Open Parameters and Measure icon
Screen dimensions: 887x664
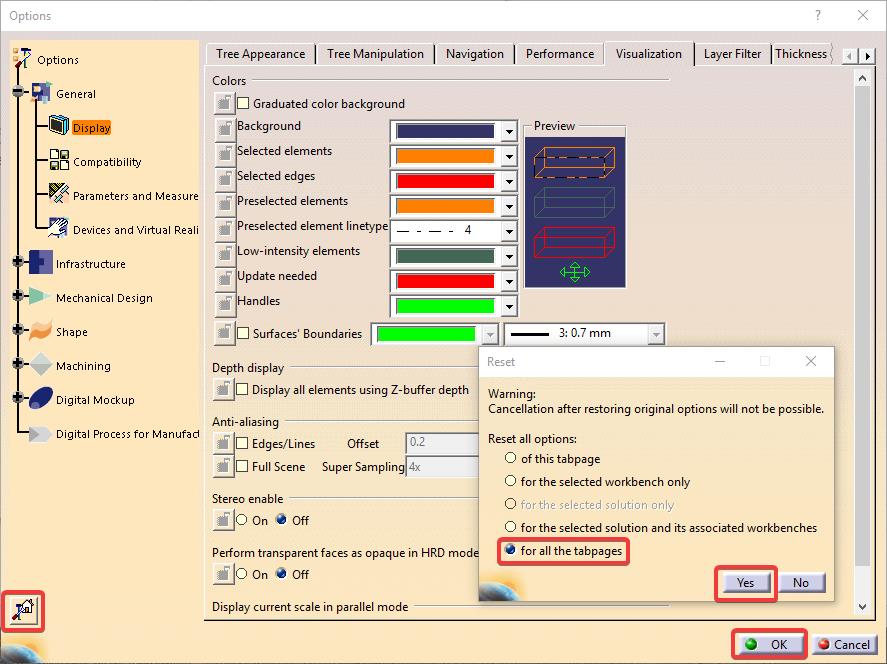coord(59,193)
